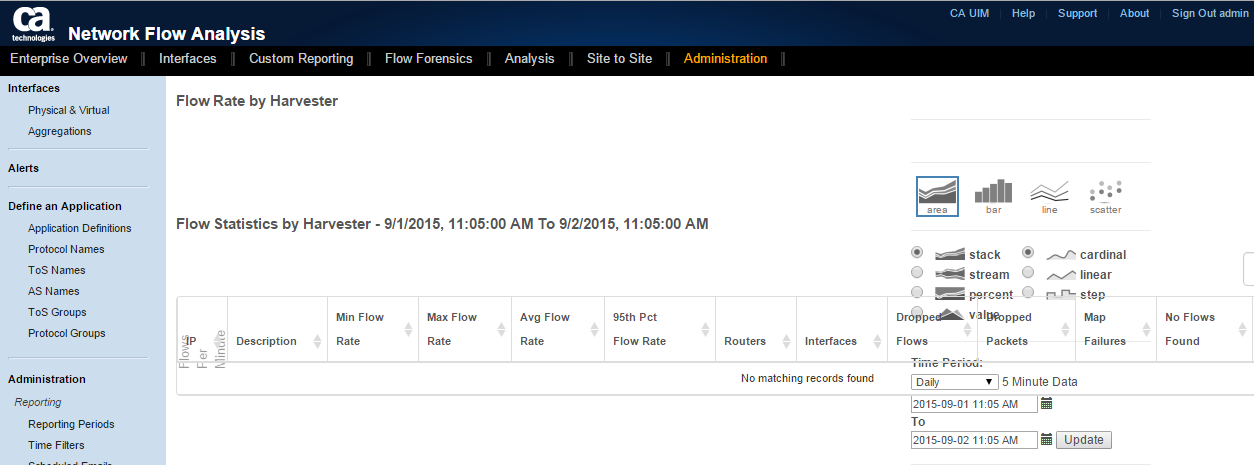Open the Application Definitions link
The width and height of the screenshot is (1254, 465).
[80, 228]
